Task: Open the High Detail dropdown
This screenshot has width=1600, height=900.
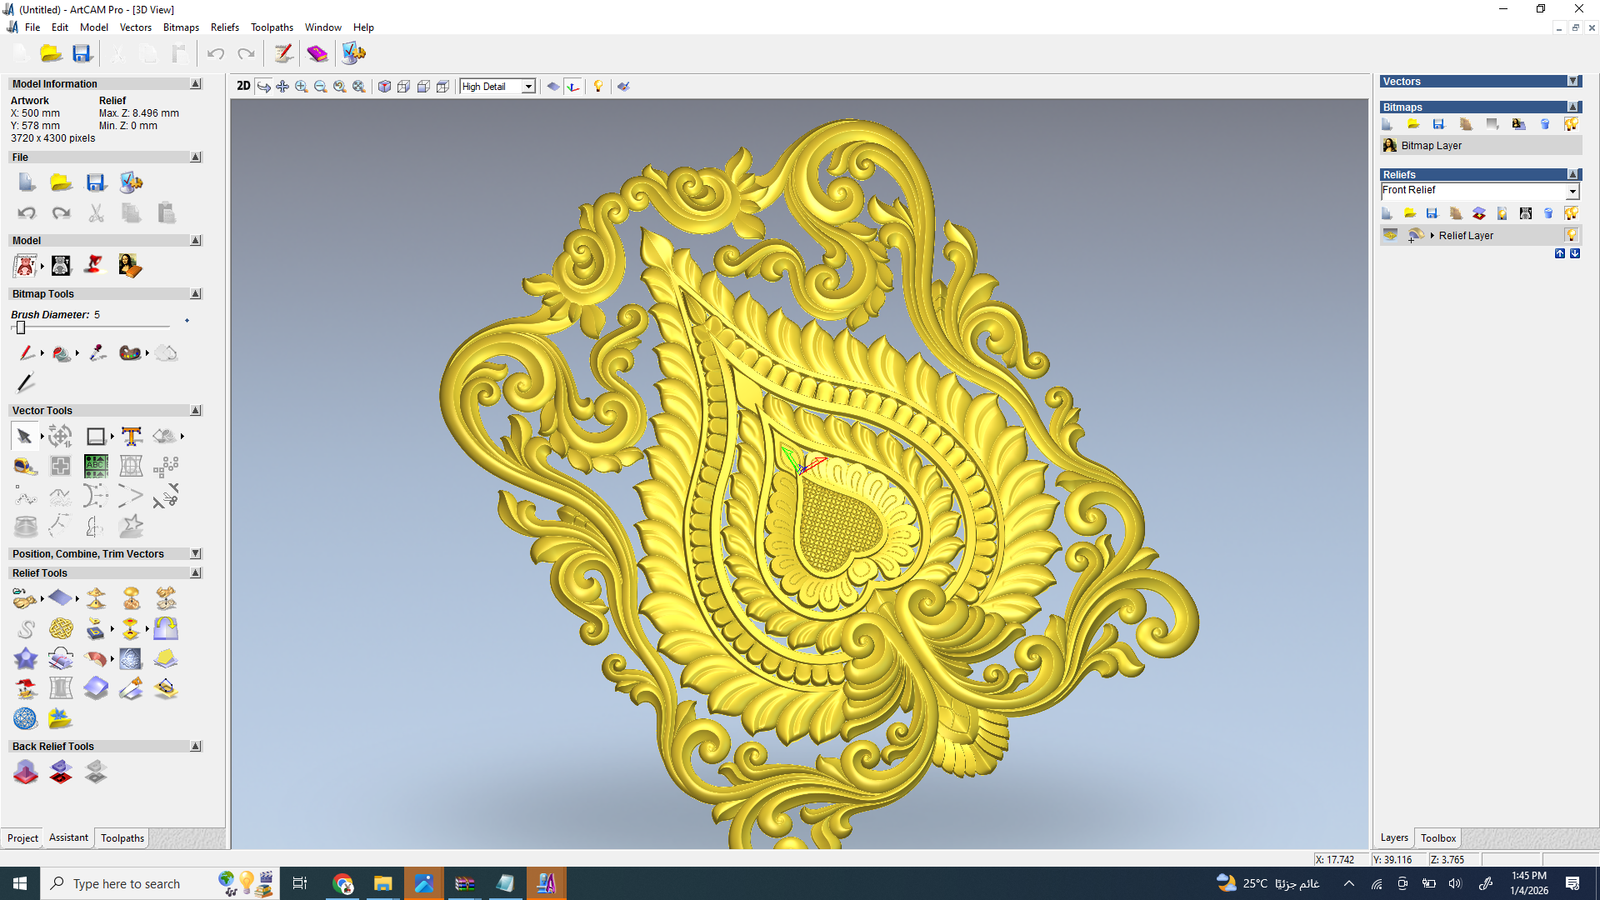Action: pyautogui.click(x=528, y=87)
